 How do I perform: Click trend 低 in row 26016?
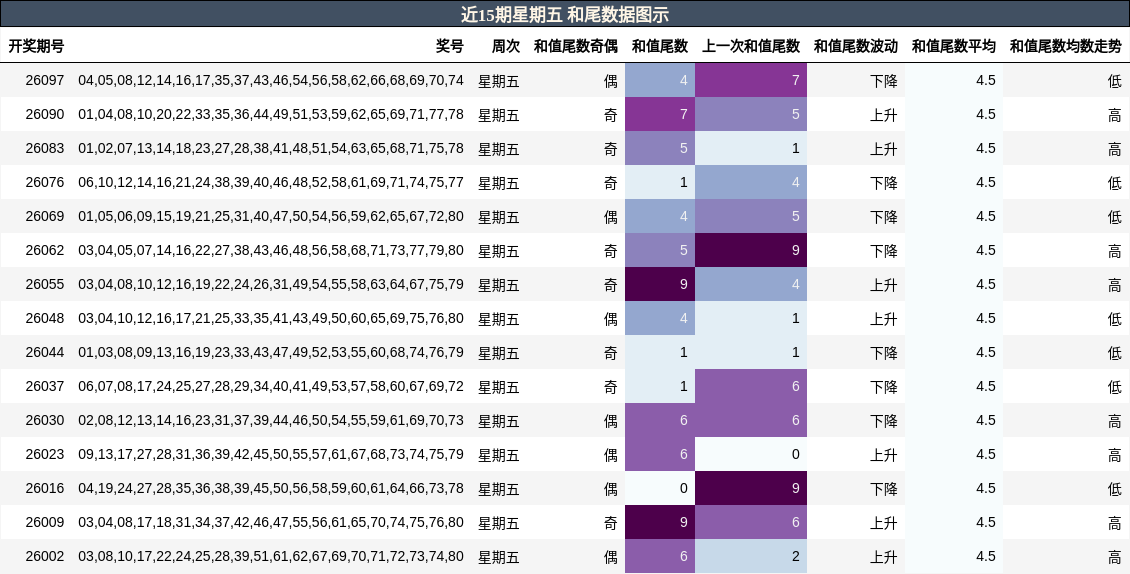coord(1115,489)
